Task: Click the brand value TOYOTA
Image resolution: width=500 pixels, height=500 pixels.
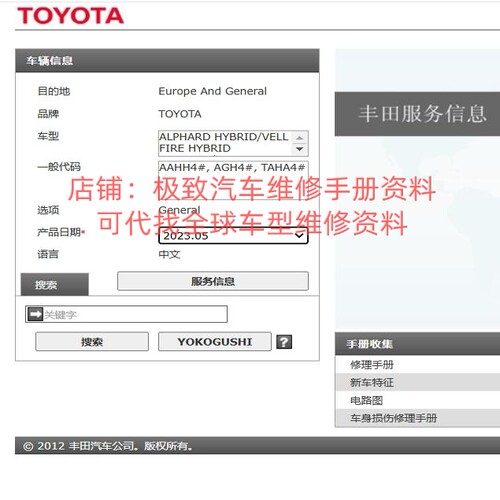Action: click(180, 114)
